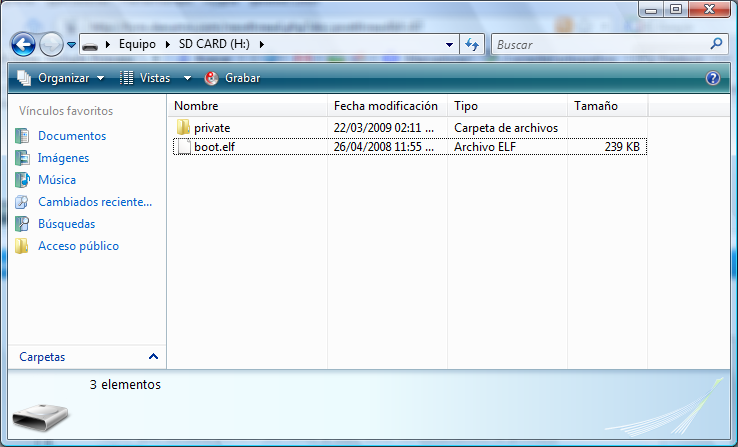
Task: Sort by Fecha modificación column header
Action: coord(386,106)
